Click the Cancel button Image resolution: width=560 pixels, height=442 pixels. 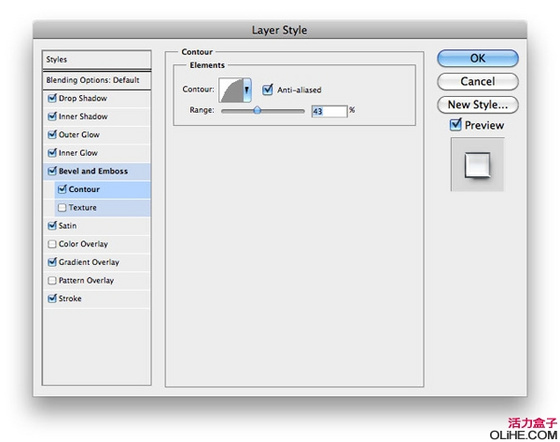click(x=478, y=81)
